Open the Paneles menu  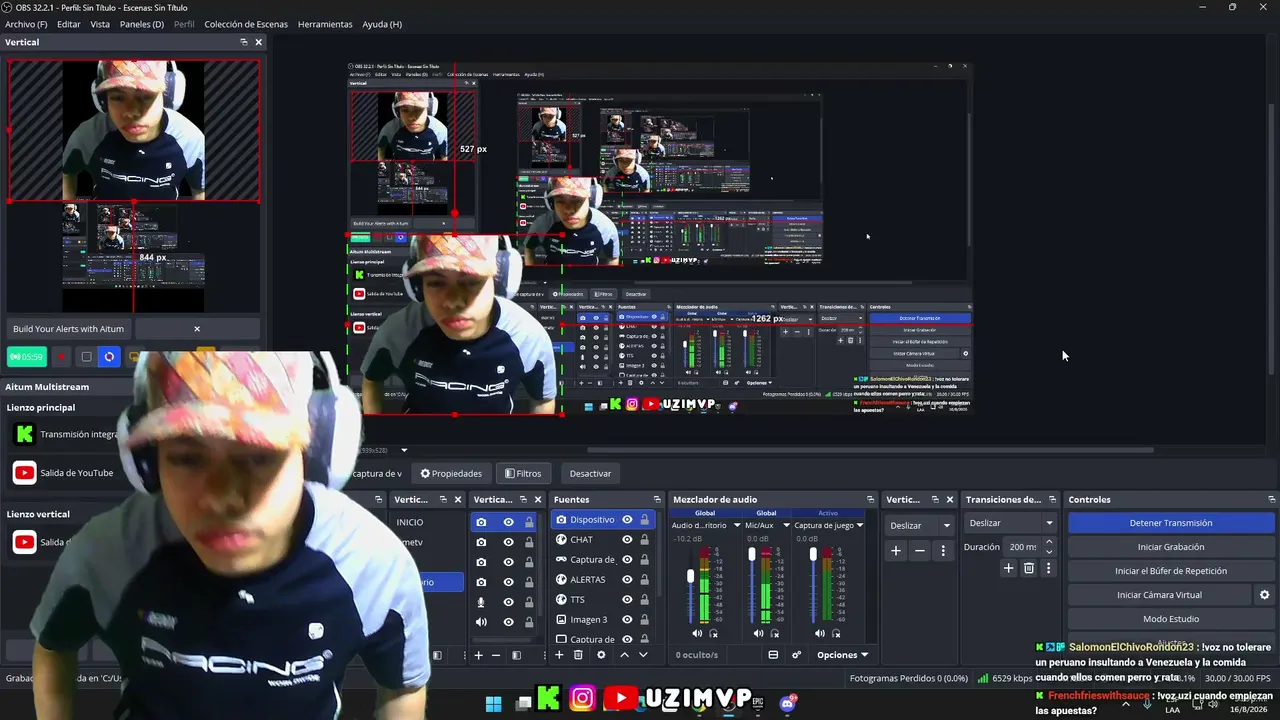tap(142, 24)
